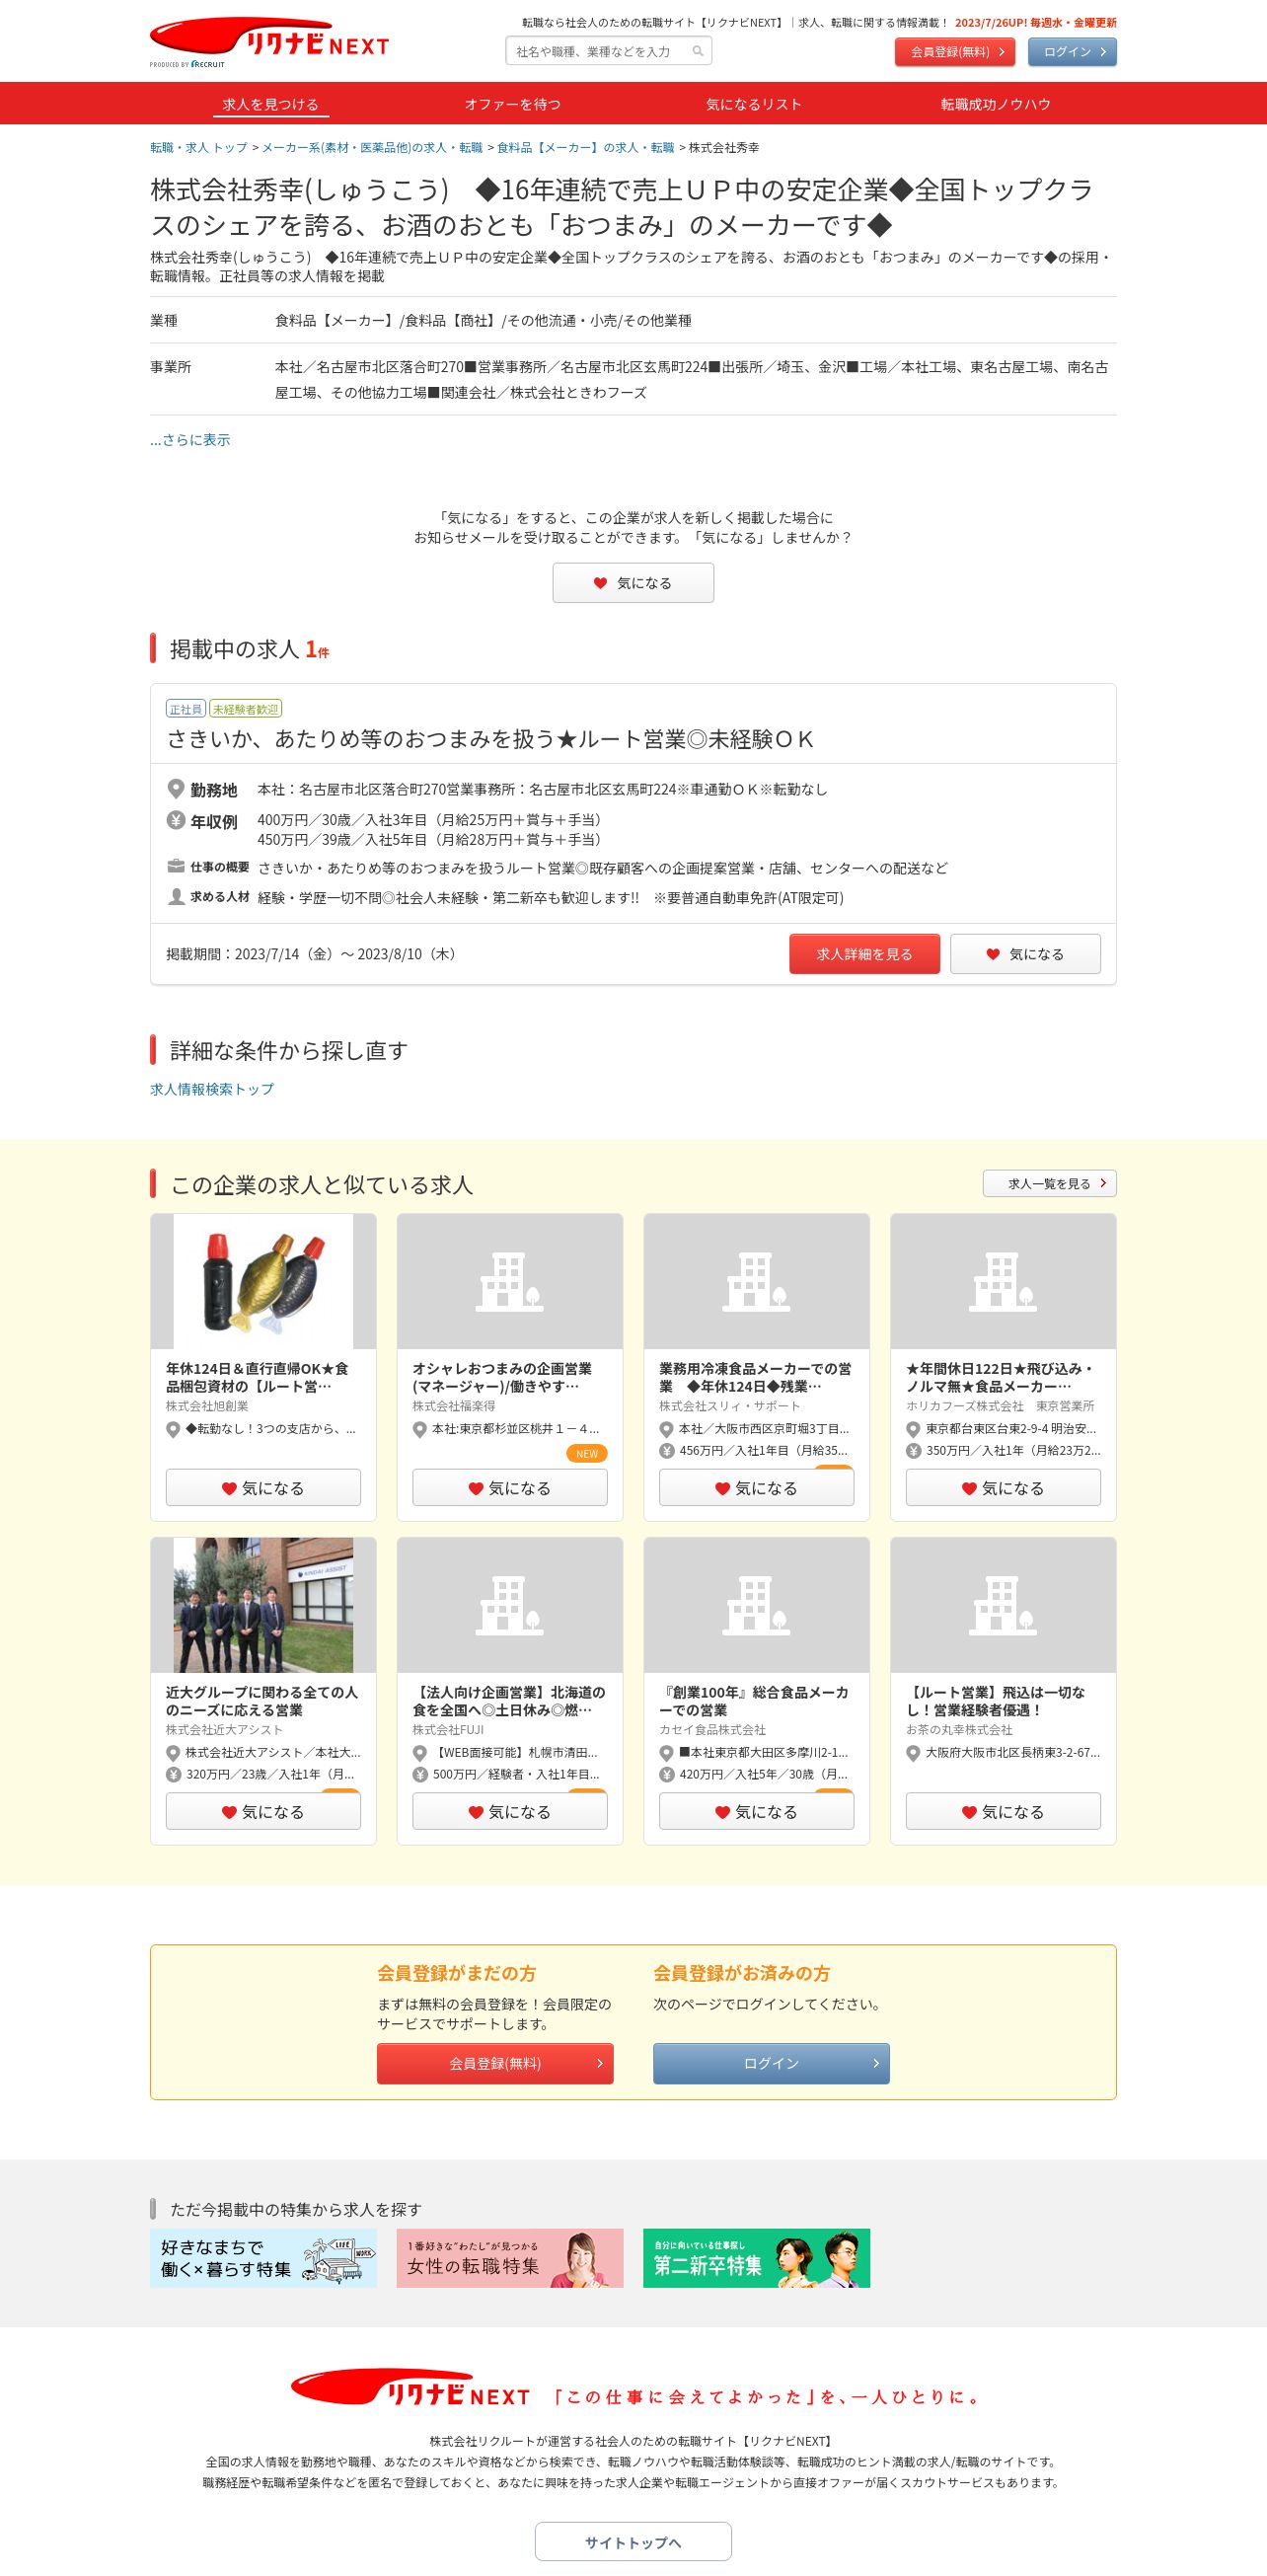Click building placeholder image of スリィ・サポート card

click(757, 1281)
